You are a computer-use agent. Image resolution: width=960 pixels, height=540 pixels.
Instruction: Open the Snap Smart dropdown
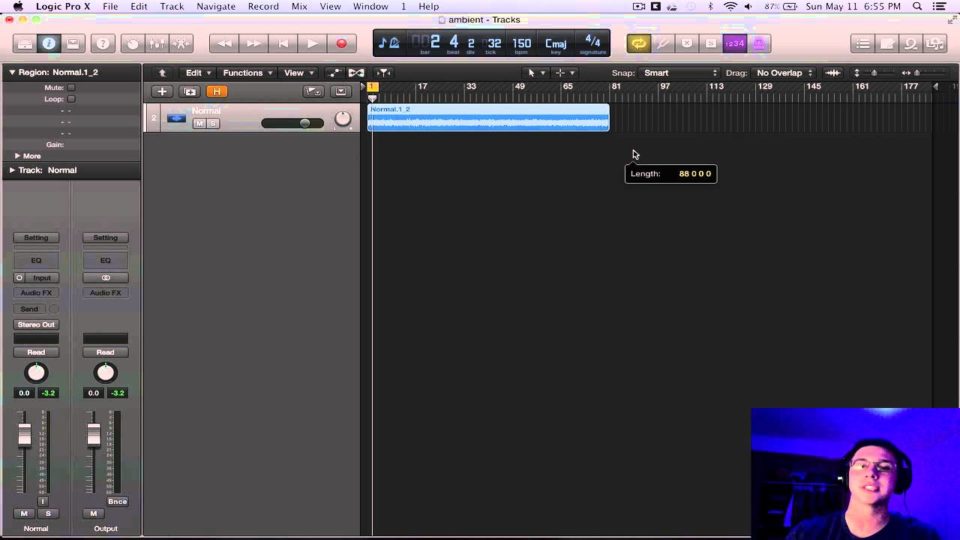pyautogui.click(x=679, y=73)
